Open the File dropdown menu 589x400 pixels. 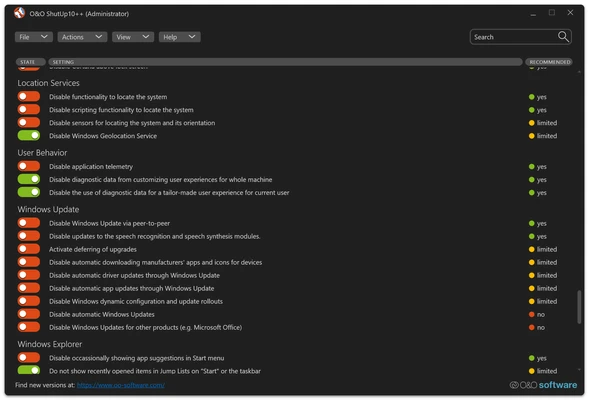33,37
